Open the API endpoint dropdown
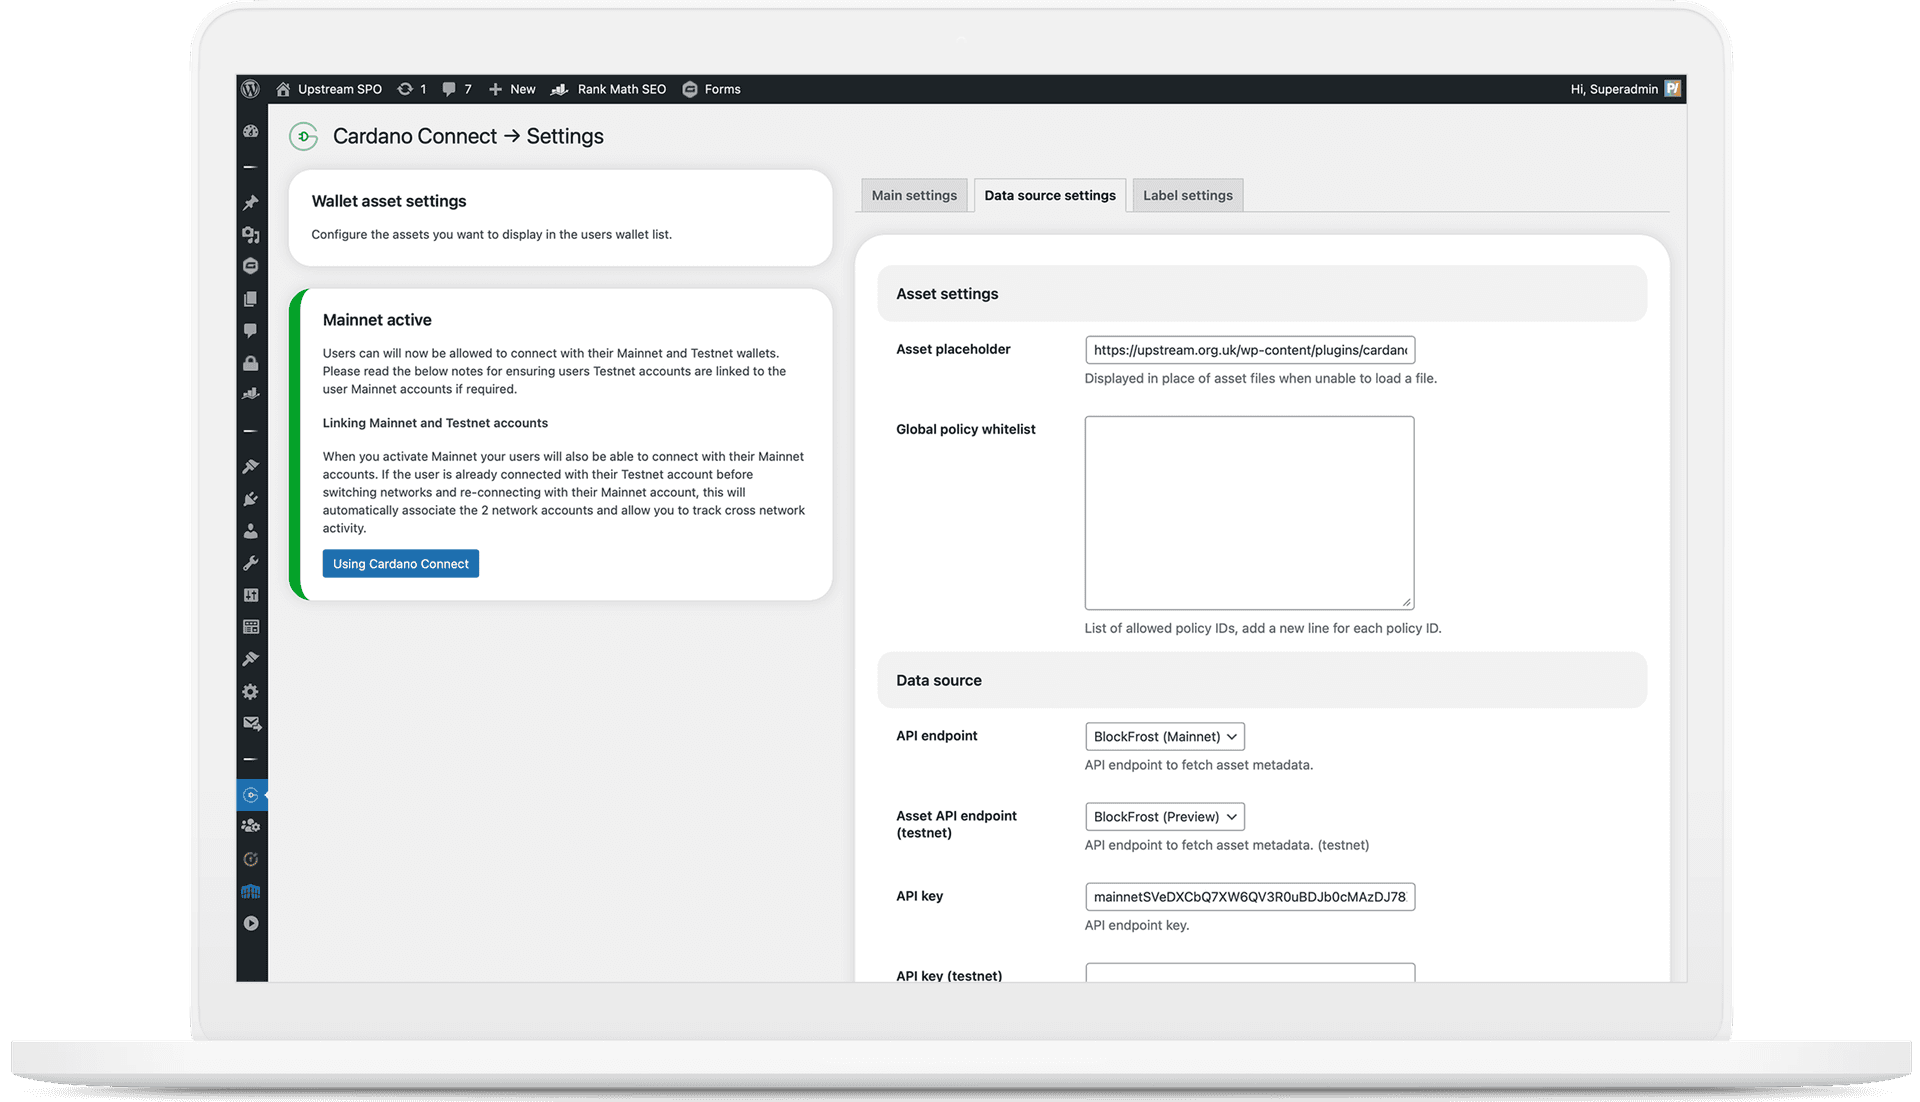The image size is (1920, 1102). pyautogui.click(x=1164, y=736)
